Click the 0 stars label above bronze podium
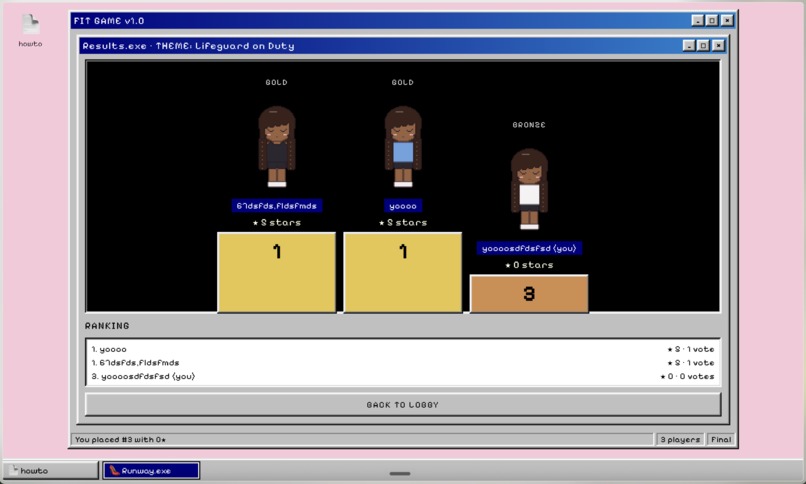The height and width of the screenshot is (484, 806). tap(529, 265)
